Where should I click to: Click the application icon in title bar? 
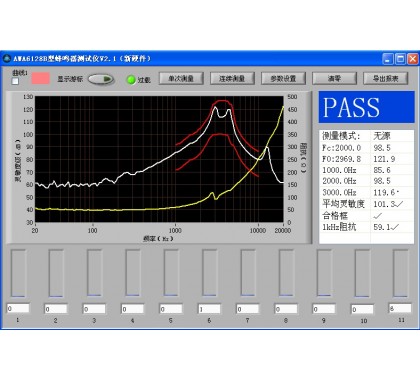(7, 59)
